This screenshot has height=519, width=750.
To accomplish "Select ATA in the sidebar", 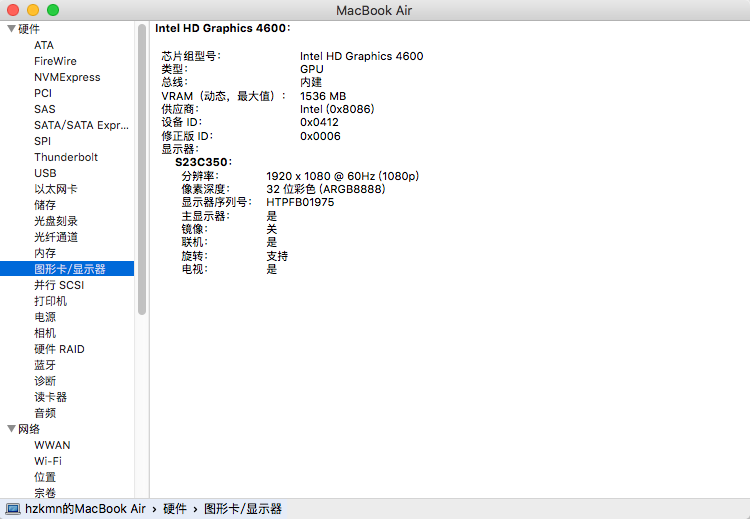I will (x=44, y=45).
